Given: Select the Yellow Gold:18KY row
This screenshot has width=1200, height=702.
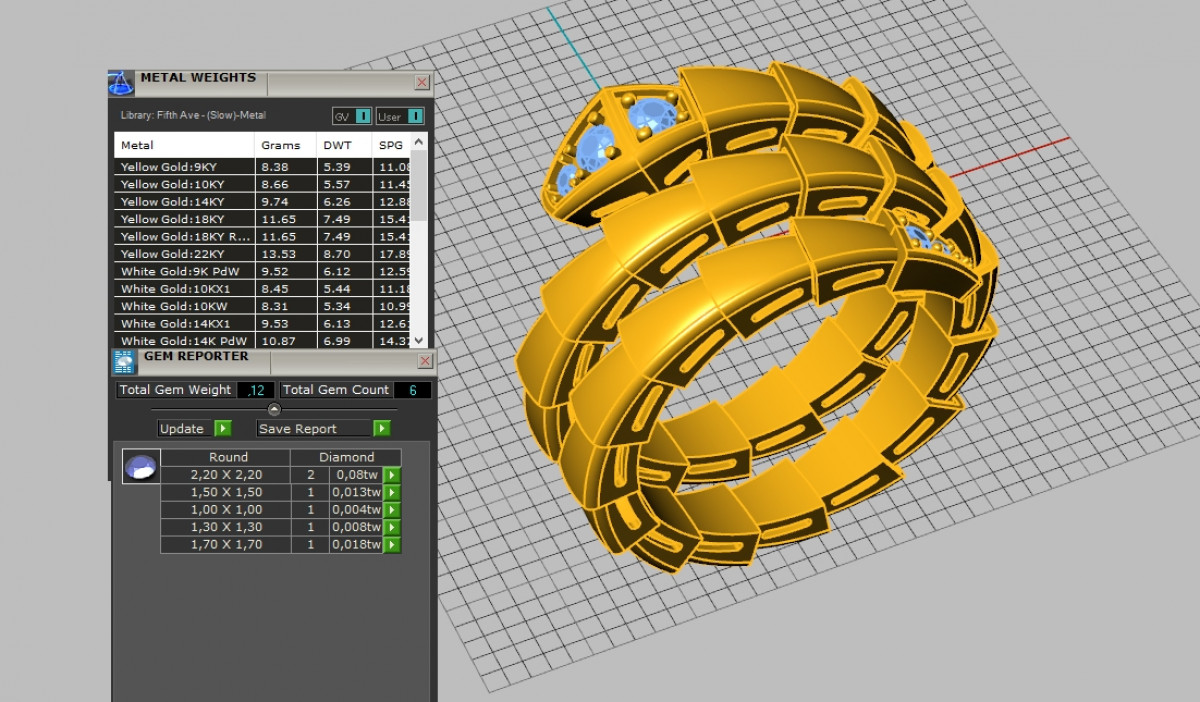Looking at the screenshot, I should (x=185, y=219).
